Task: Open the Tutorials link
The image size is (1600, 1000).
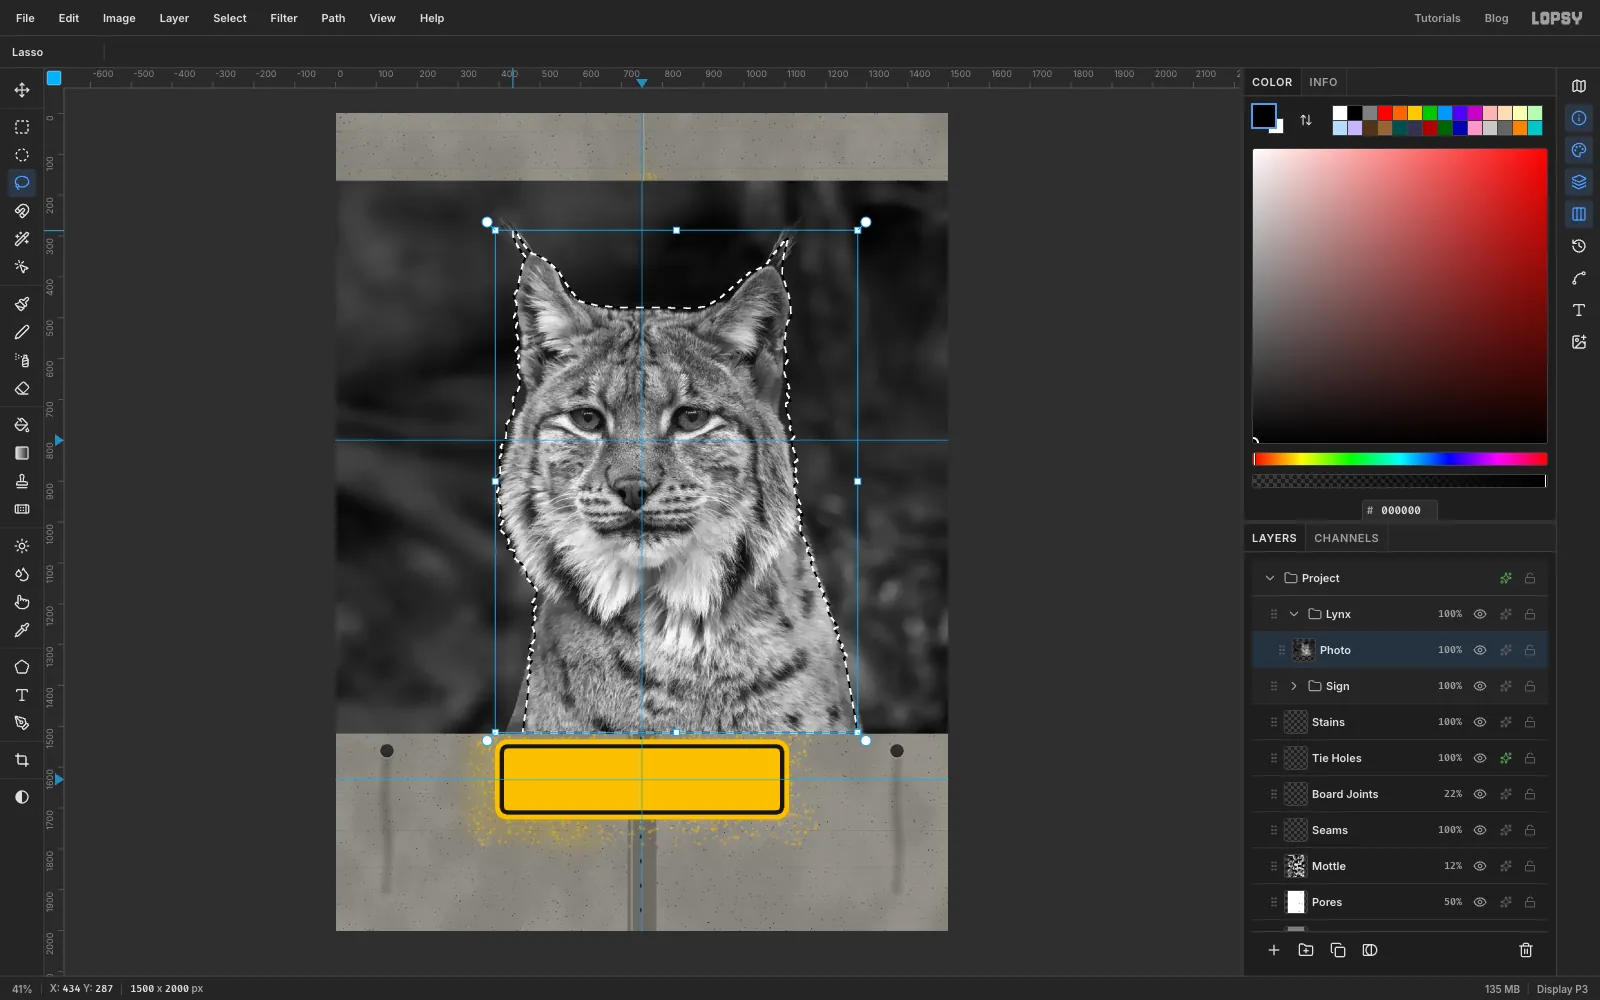Action: tap(1437, 18)
